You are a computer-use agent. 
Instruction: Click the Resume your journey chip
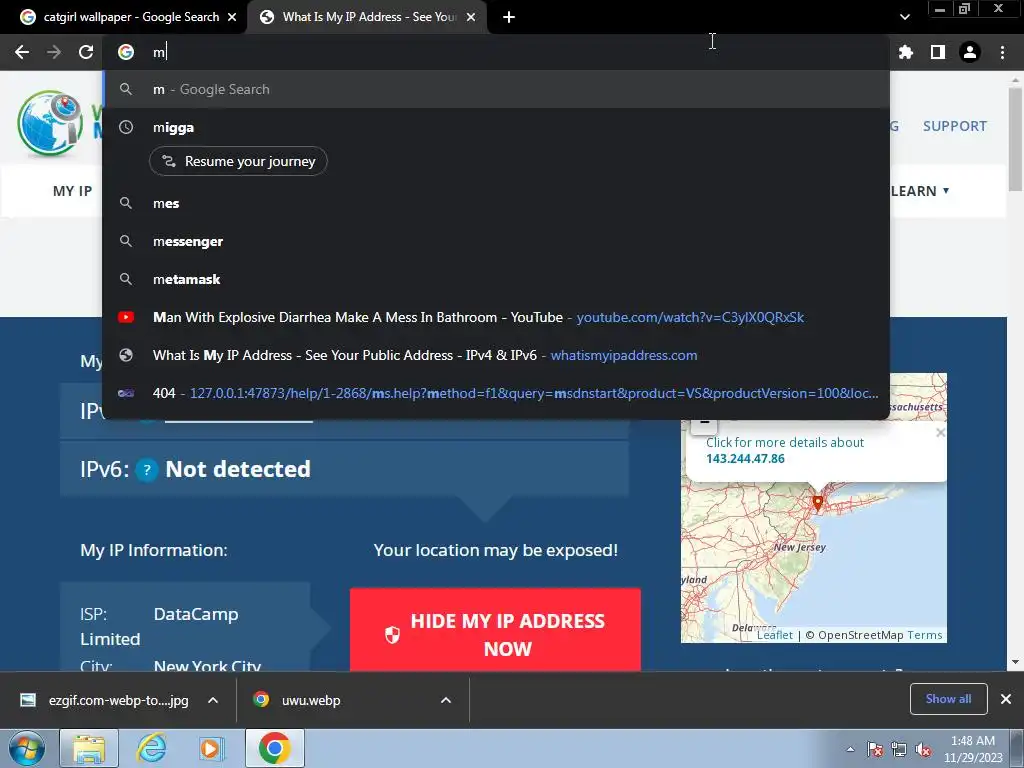[238, 161]
